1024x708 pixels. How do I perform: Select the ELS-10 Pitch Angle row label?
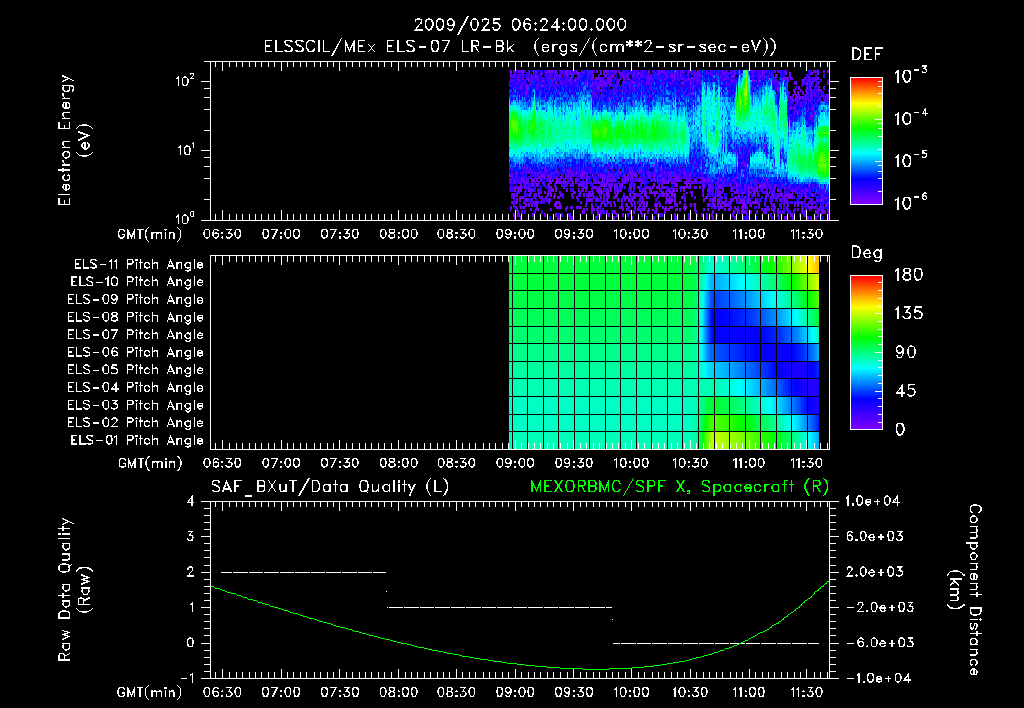point(137,282)
